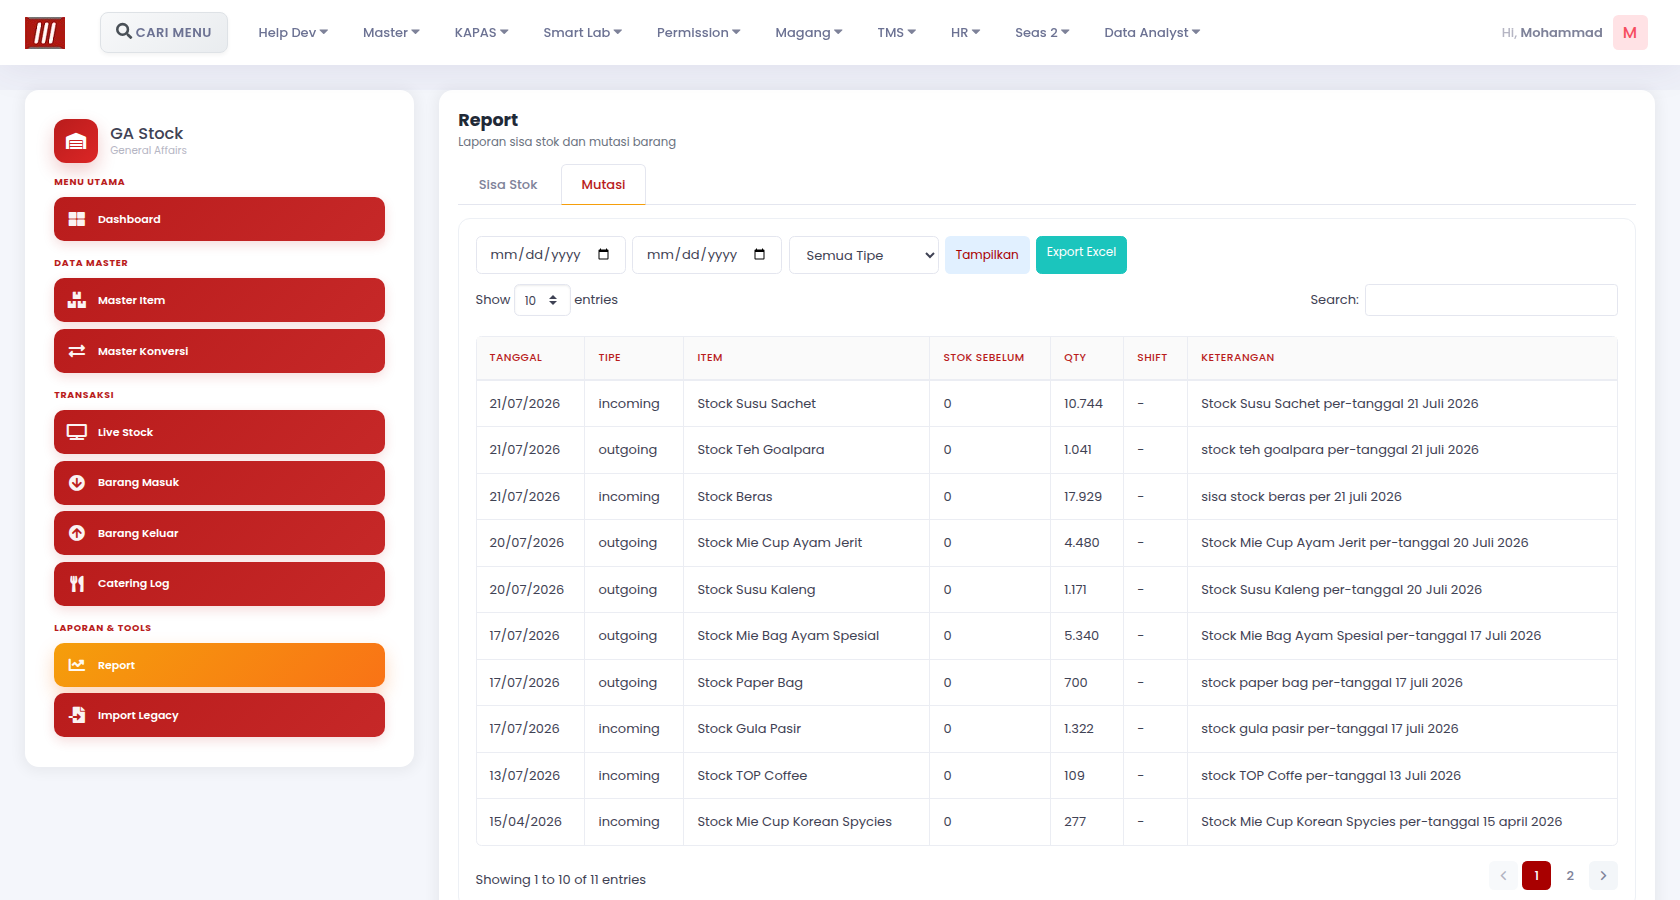1680x900 pixels.
Task: Click the user avatar M
Action: tap(1630, 33)
